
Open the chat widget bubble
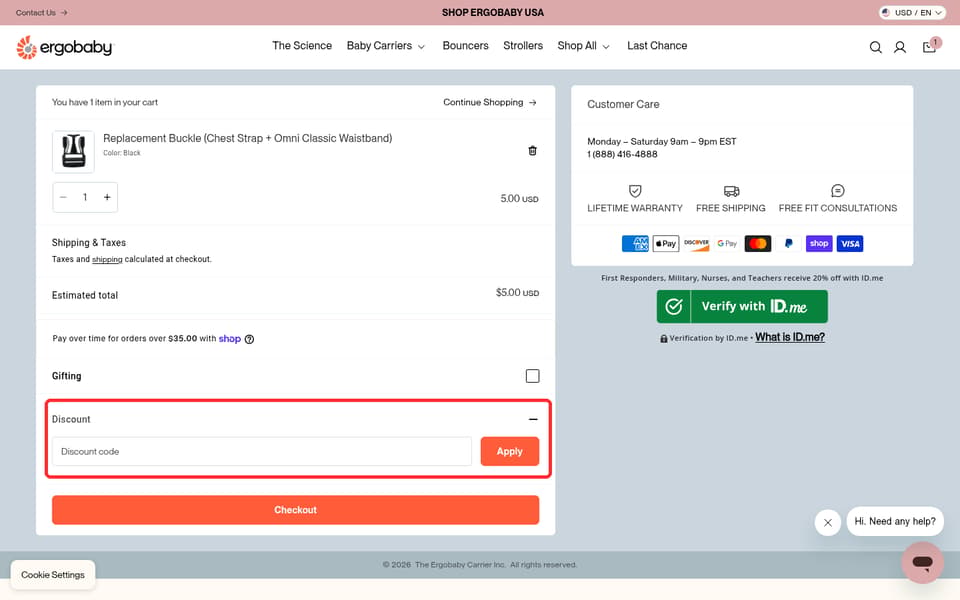coord(922,561)
